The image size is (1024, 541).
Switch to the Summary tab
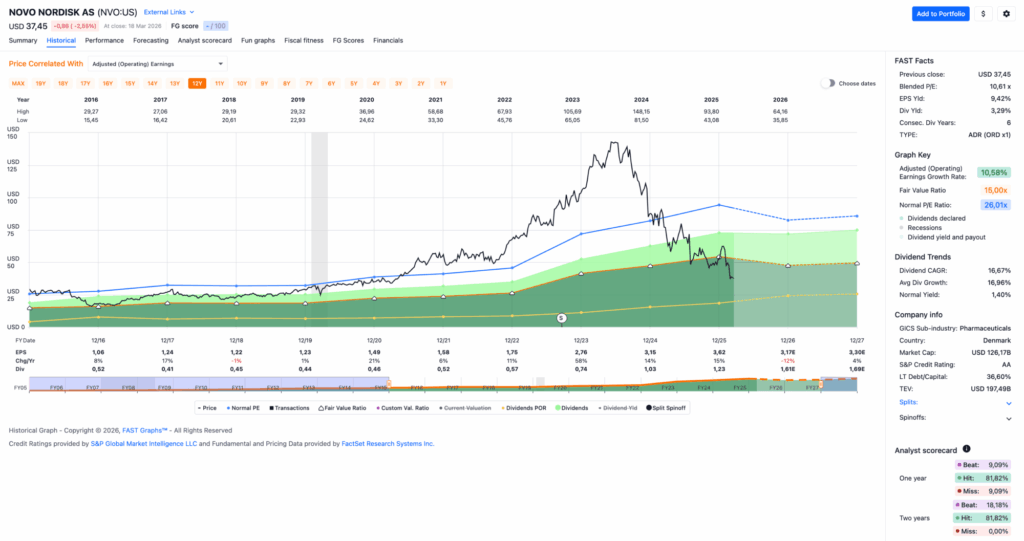coord(23,41)
